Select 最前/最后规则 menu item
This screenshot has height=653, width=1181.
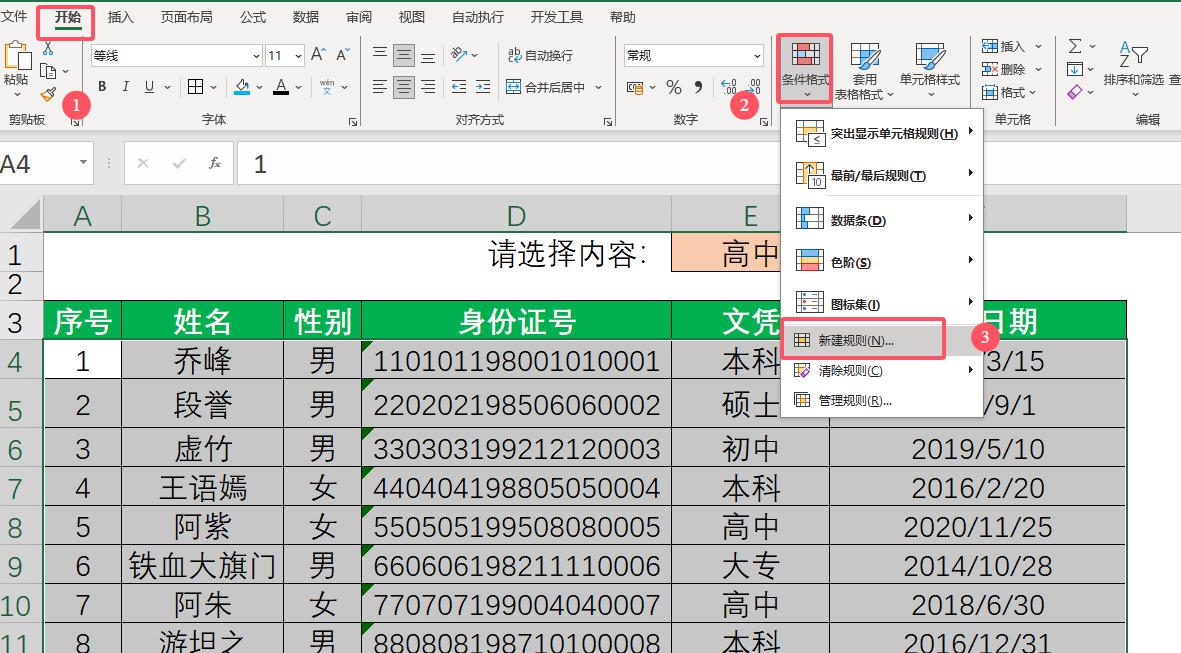(x=882, y=176)
